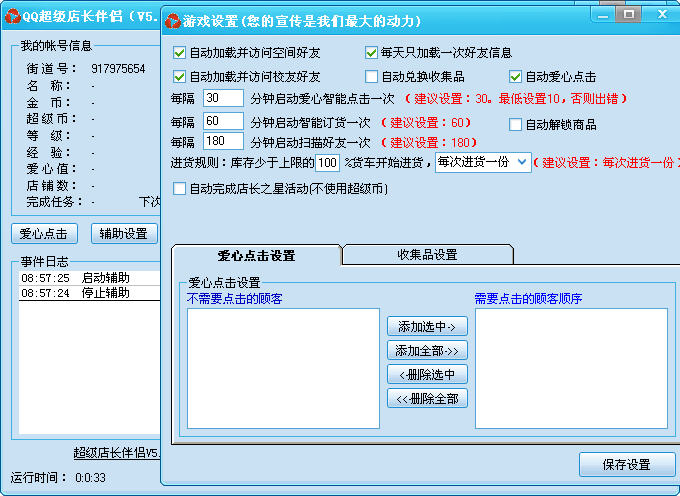
Task: Click the 我的帐号信息 group label
Action: 56,46
